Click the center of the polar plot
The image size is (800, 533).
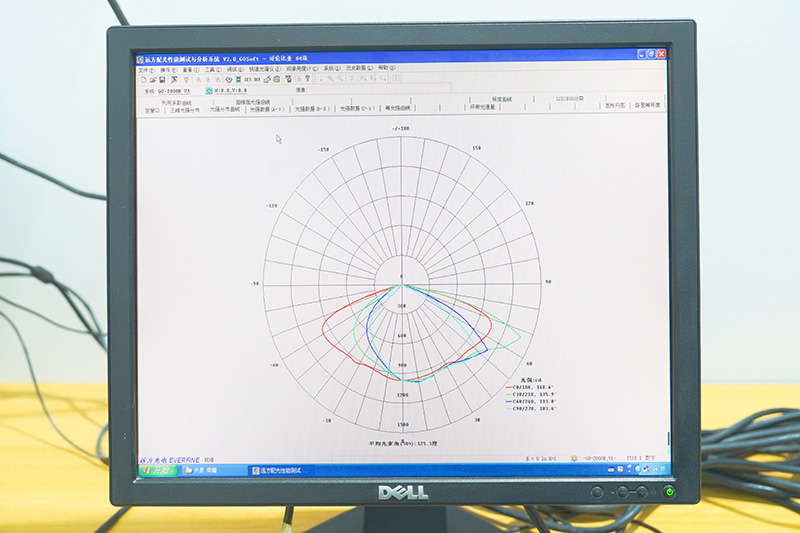coord(402,278)
